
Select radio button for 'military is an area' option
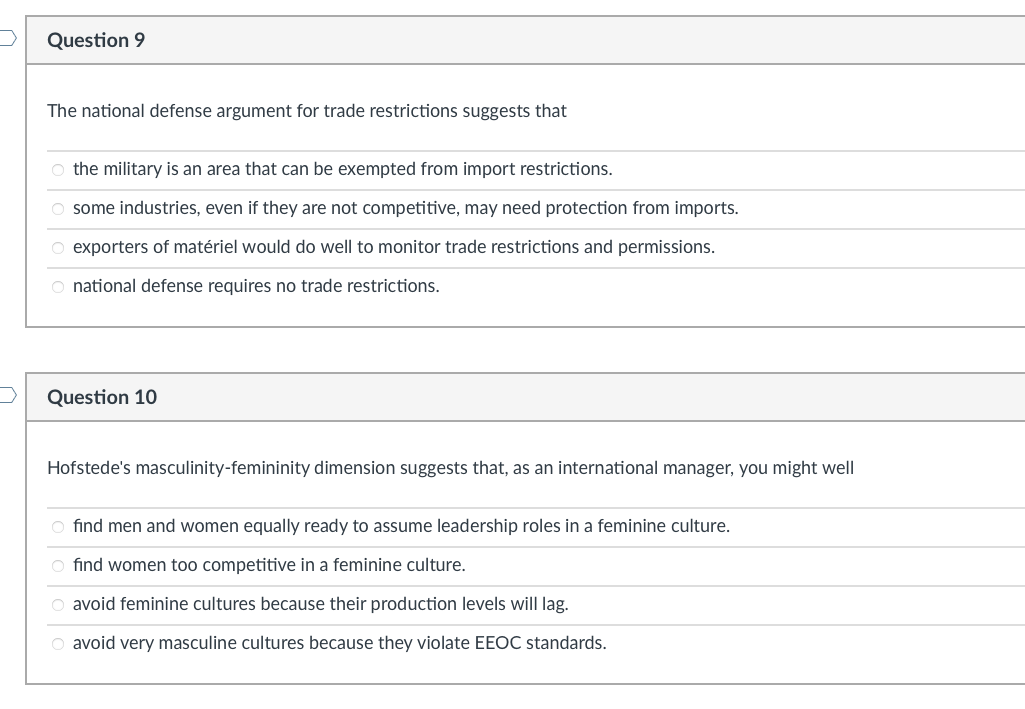58,170
